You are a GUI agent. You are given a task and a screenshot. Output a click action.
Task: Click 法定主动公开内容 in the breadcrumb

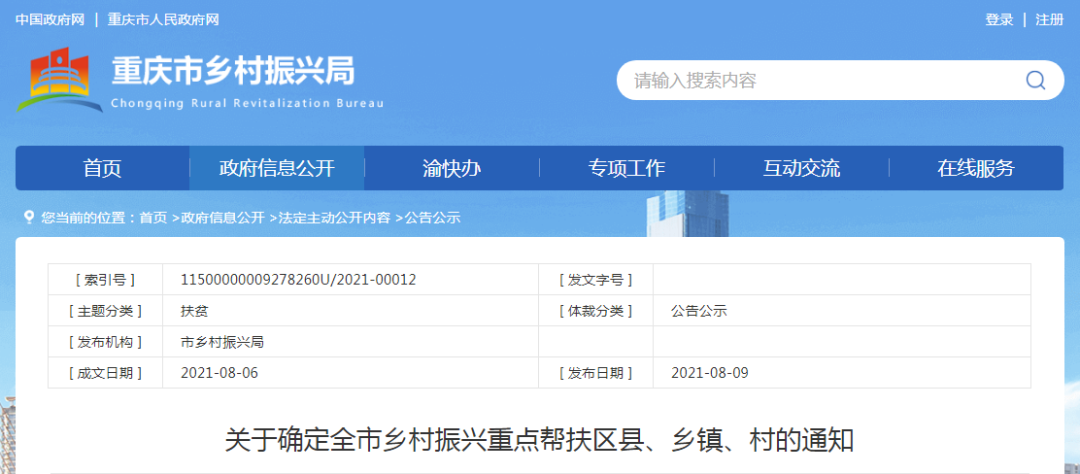point(334,217)
